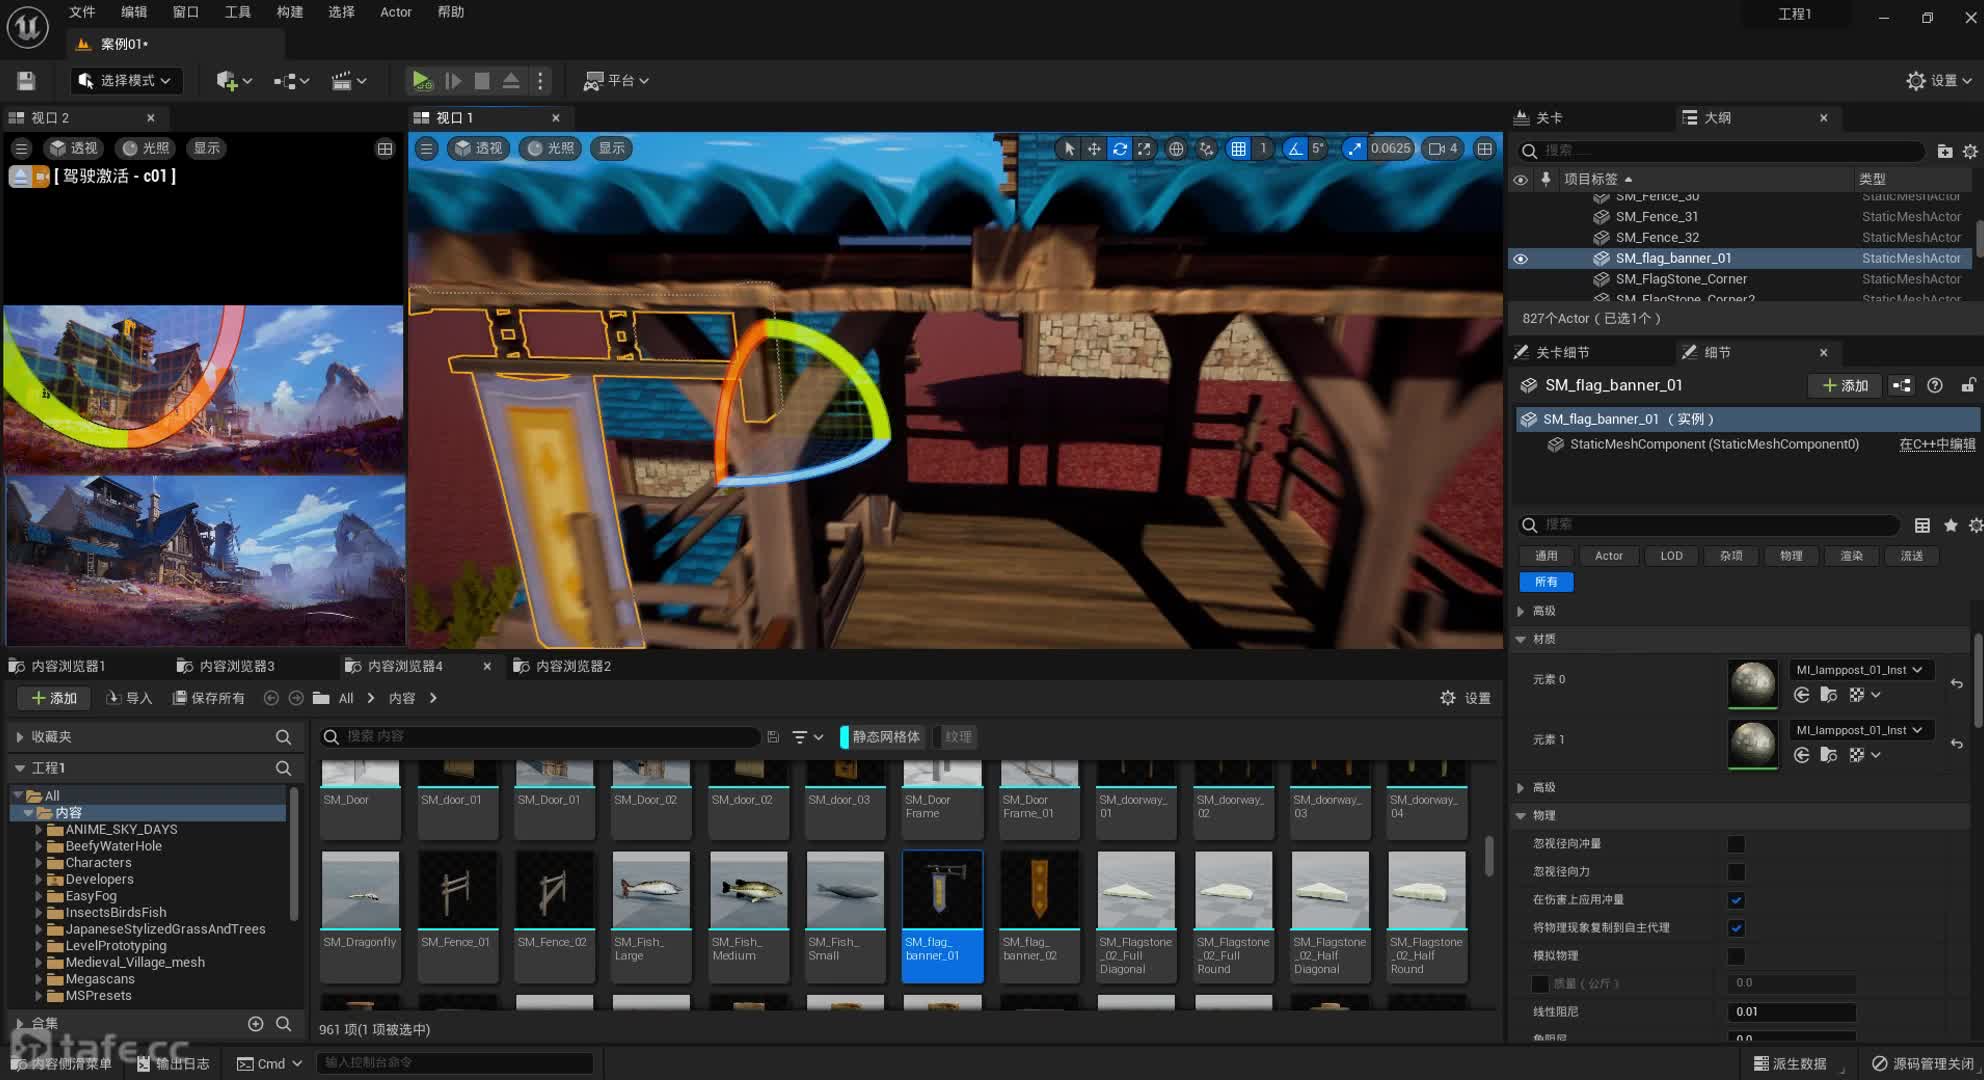Create new outliner folder icon
Image resolution: width=1984 pixels, height=1080 pixels.
click(x=1944, y=151)
